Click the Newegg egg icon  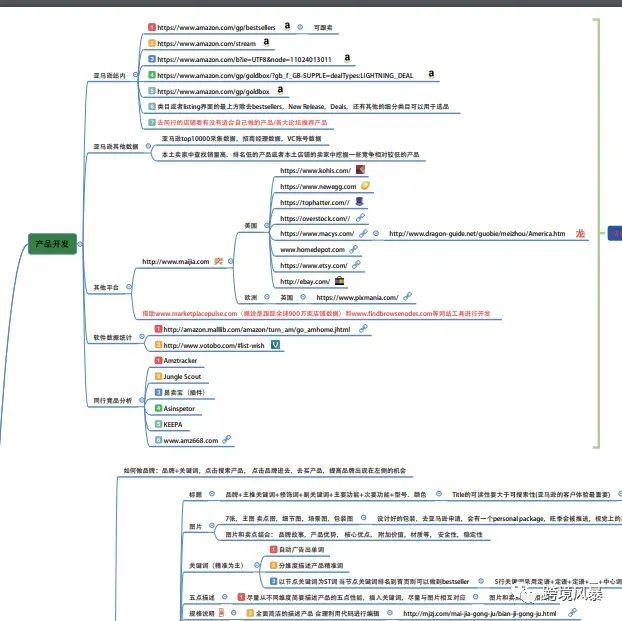click(365, 186)
